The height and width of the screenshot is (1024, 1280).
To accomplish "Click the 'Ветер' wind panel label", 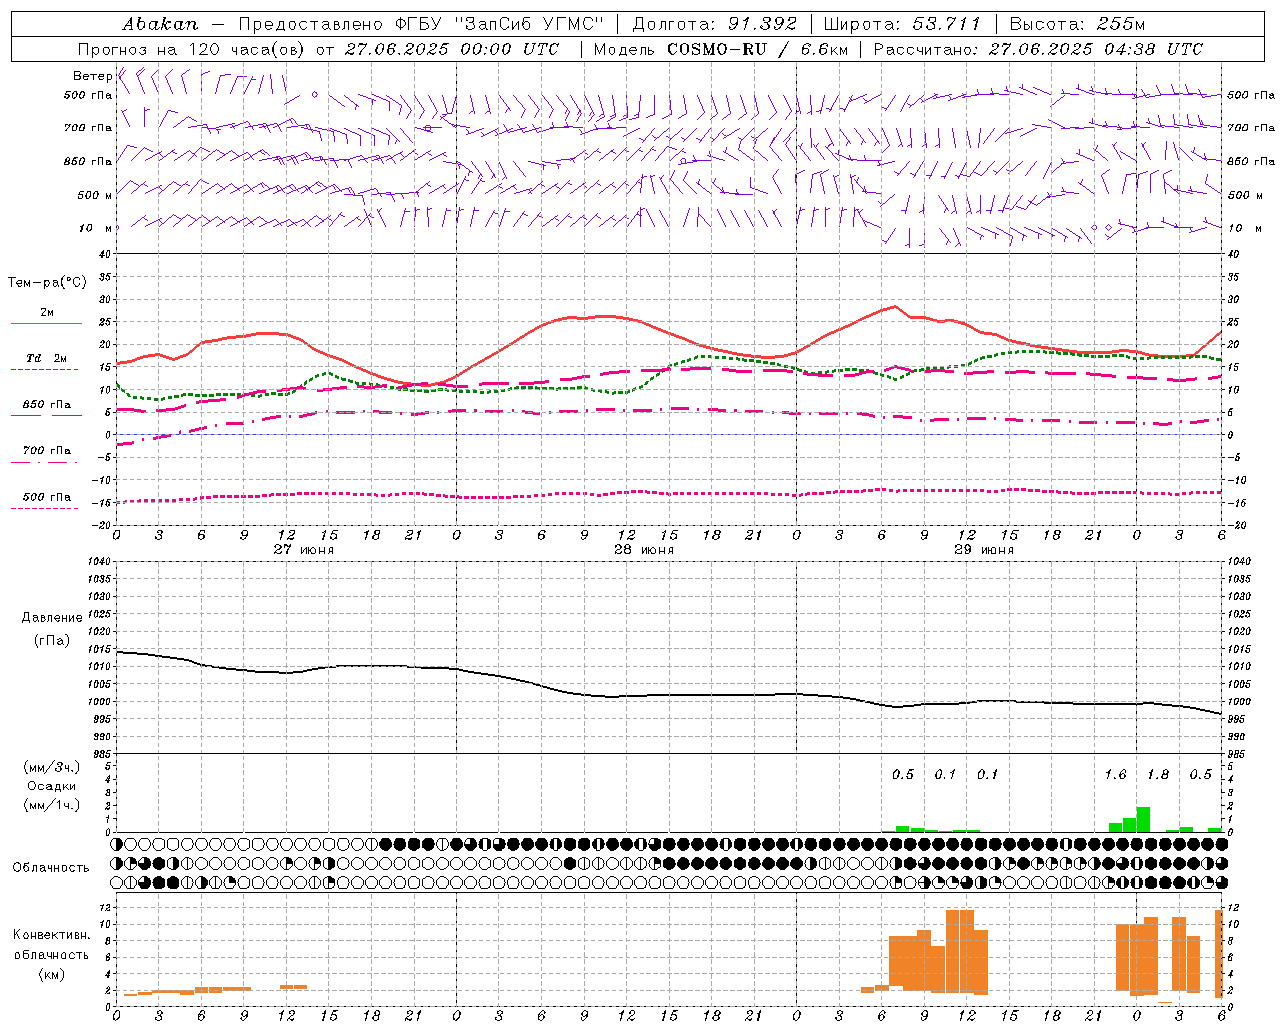I will (x=92, y=76).
